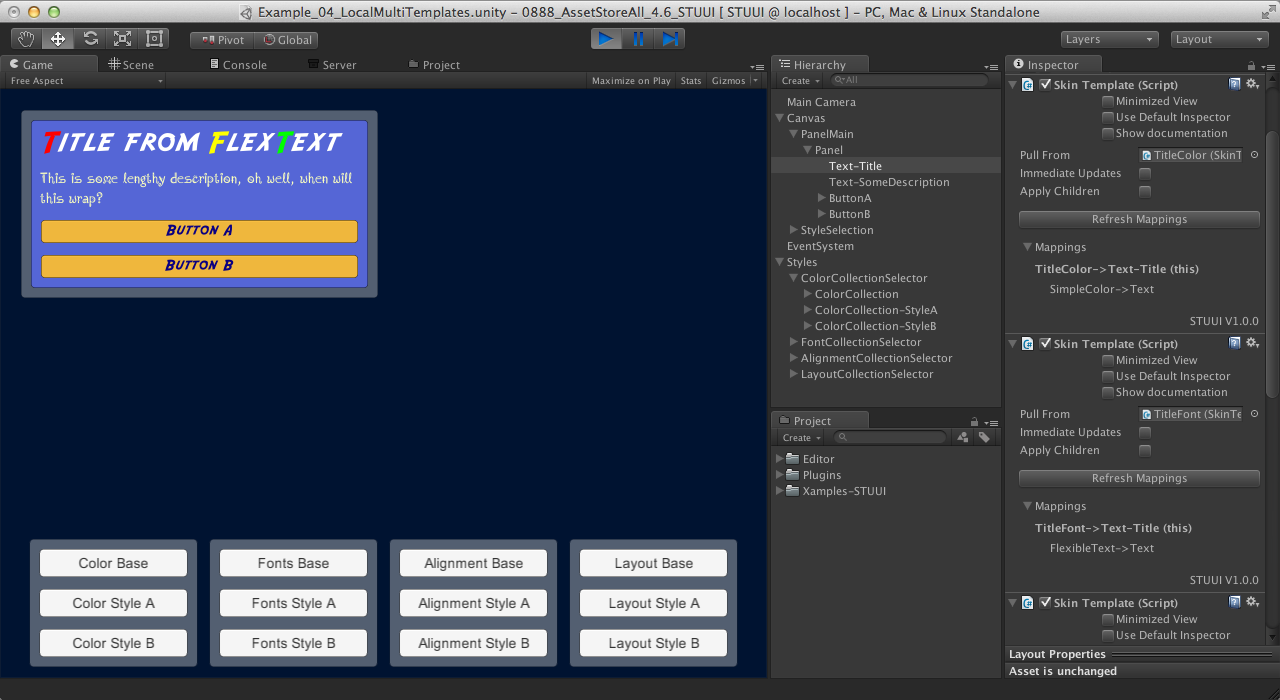1280x700 pixels.
Task: Open the Project tab beside Server
Action: tap(434, 64)
